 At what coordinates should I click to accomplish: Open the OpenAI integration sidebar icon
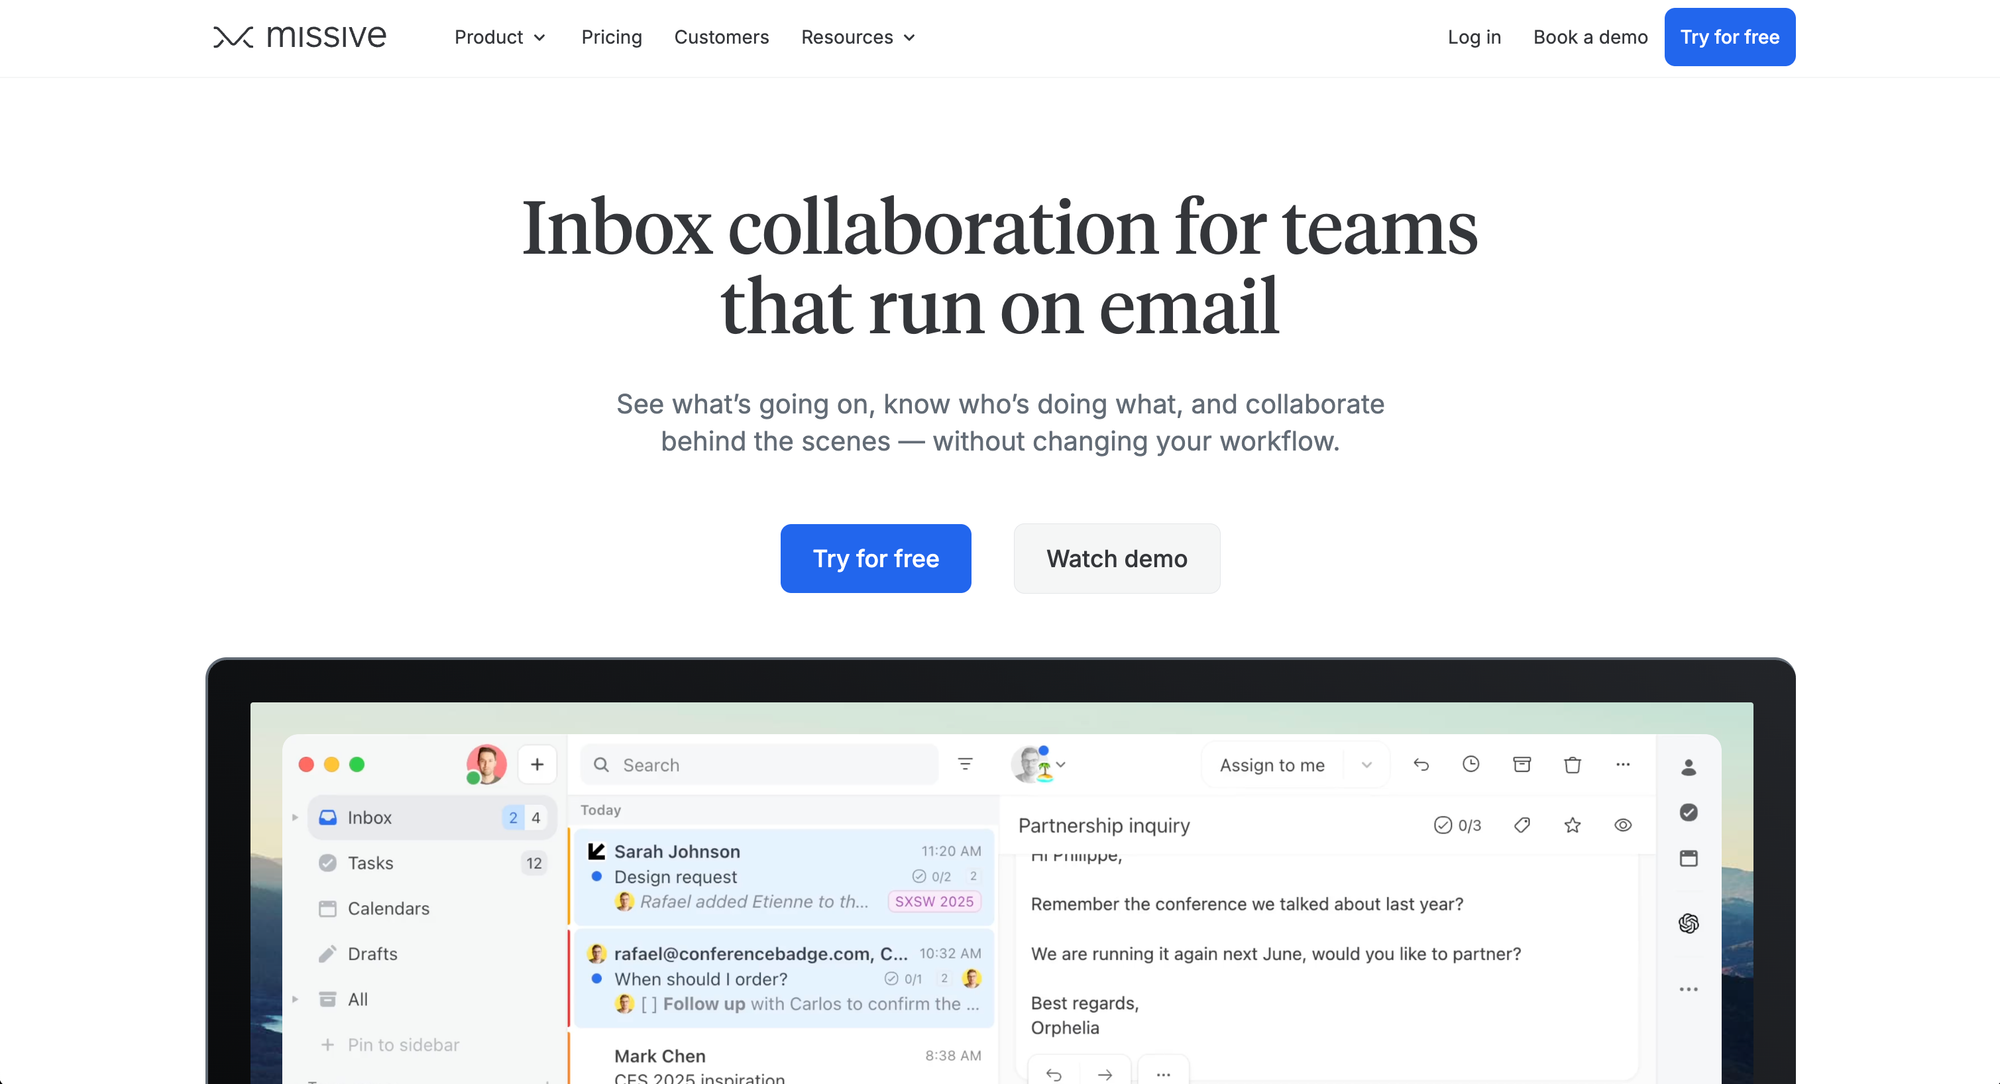[x=1689, y=923]
